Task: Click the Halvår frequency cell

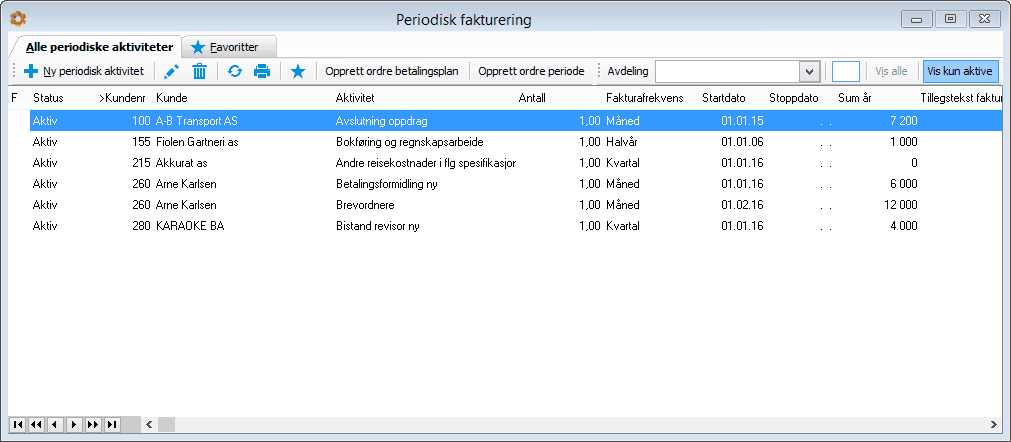Action: (622, 142)
